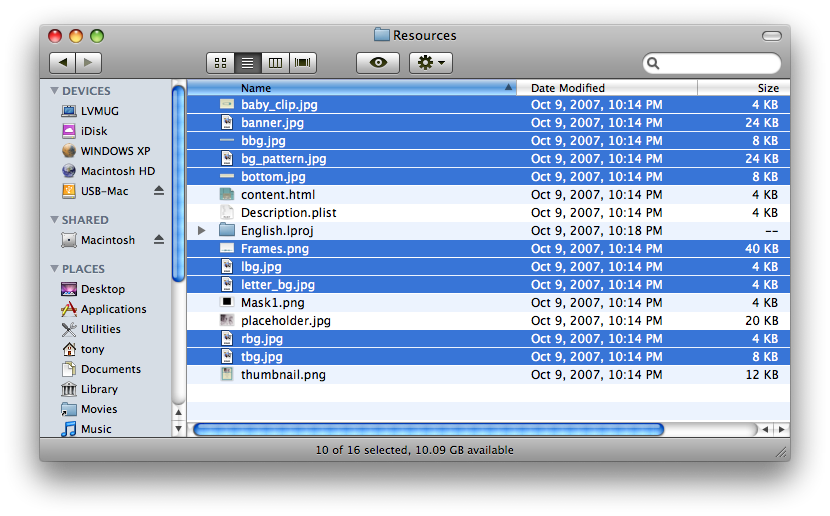Open the Action gear menu
Viewport: 830px width, 516px height.
point(431,63)
